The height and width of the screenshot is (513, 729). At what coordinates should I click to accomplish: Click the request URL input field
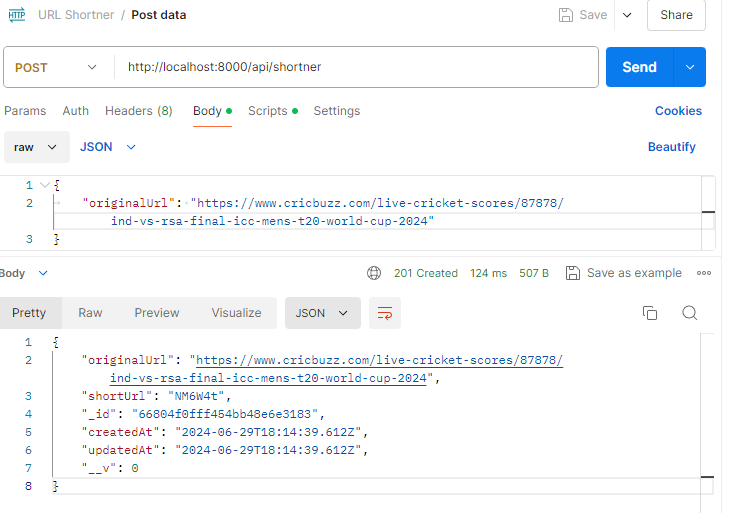(355, 67)
